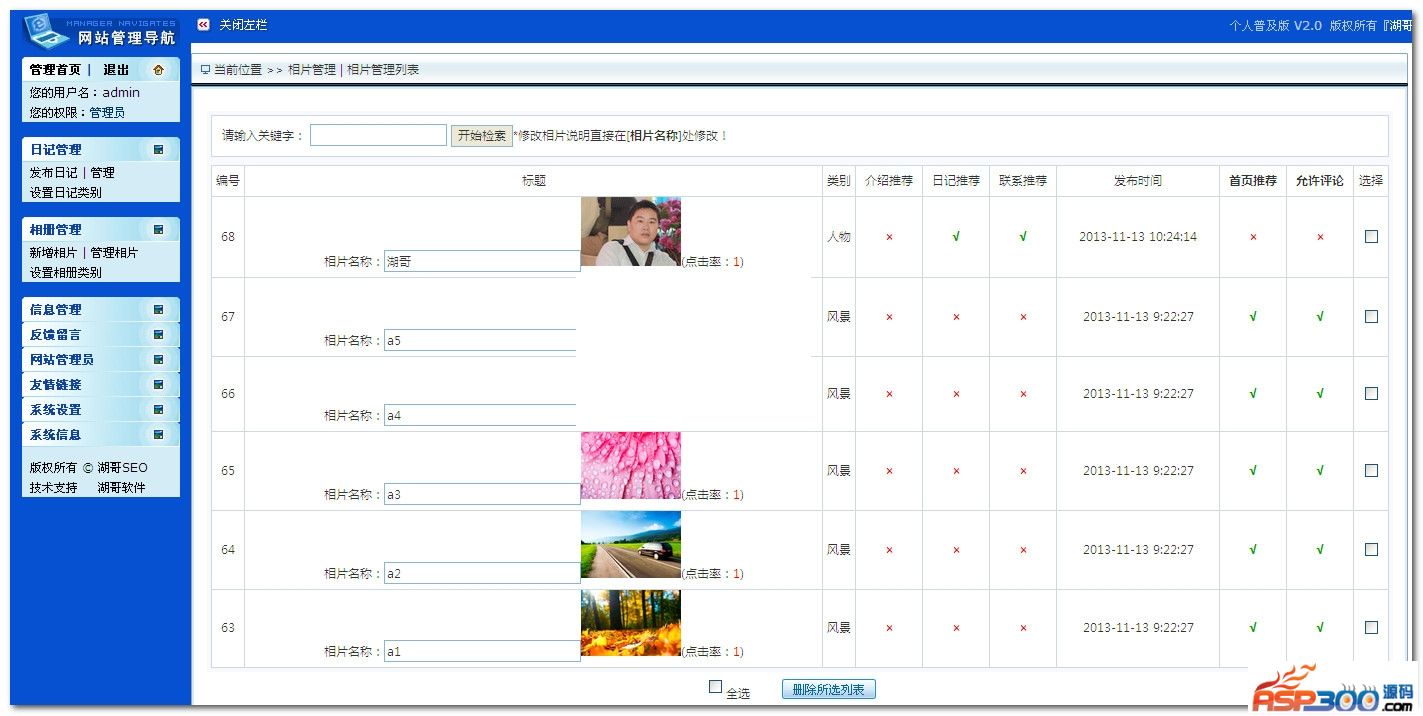The width and height of the screenshot is (1423, 716).
Task: Toggle 日记推荐 red cross for row 63
Action: (956, 629)
